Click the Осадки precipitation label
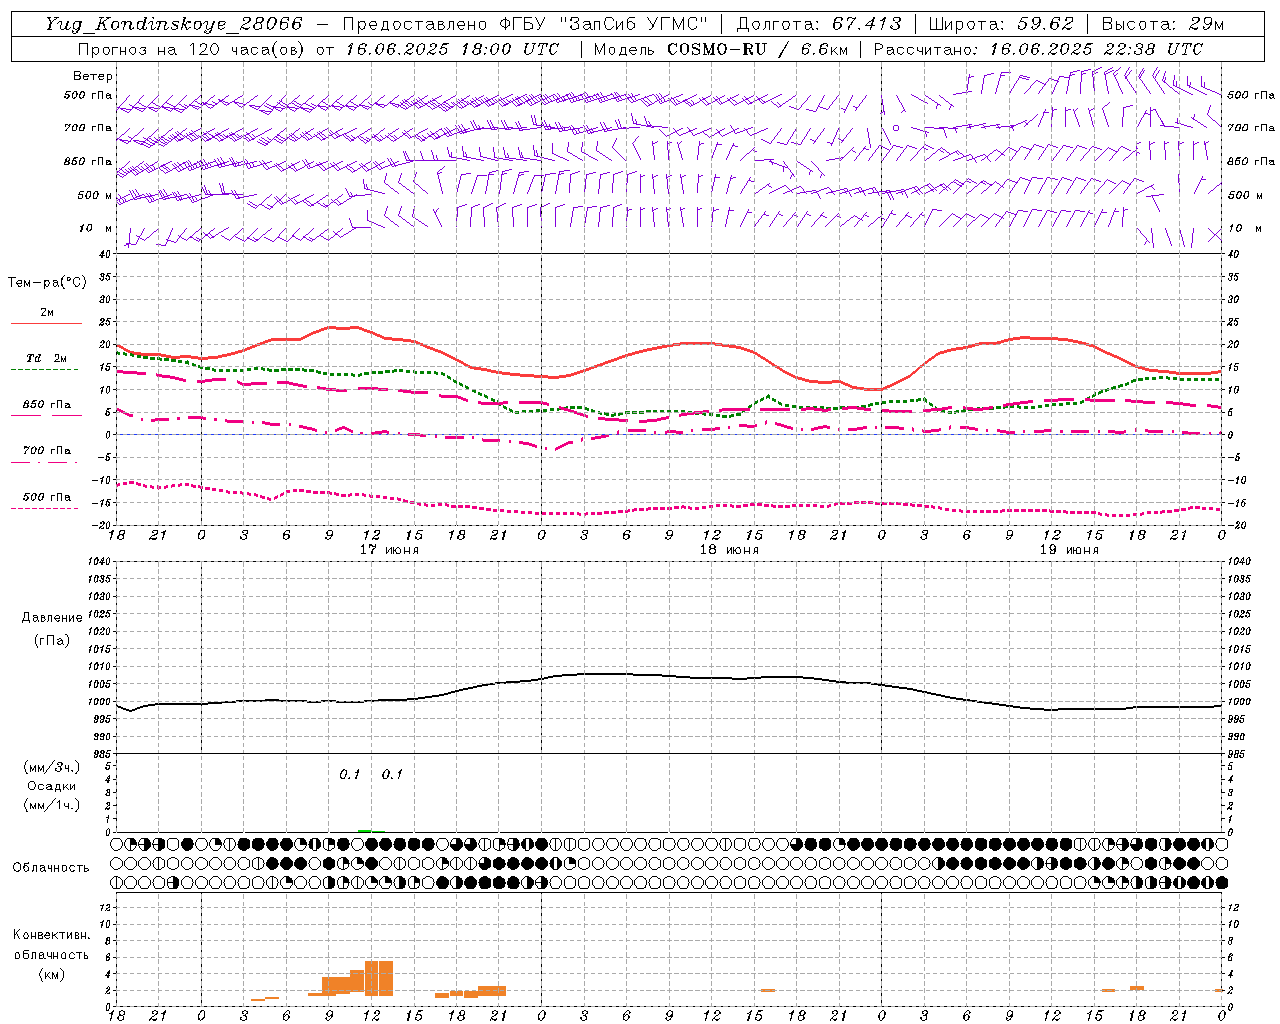 click(52, 786)
